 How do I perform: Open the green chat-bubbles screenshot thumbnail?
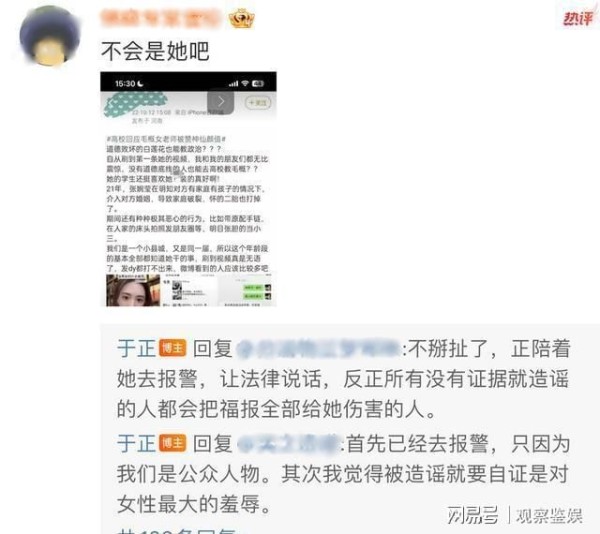(247, 290)
